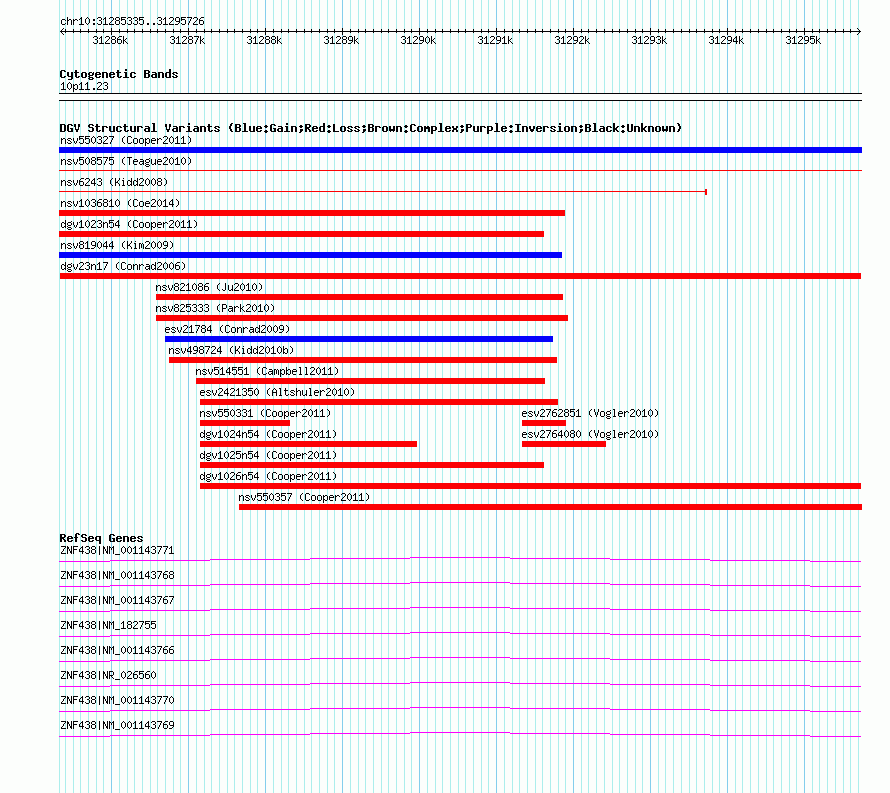The image size is (890, 793).
Task: Click the 31292k ruler tick label
Action: (x=572, y=40)
